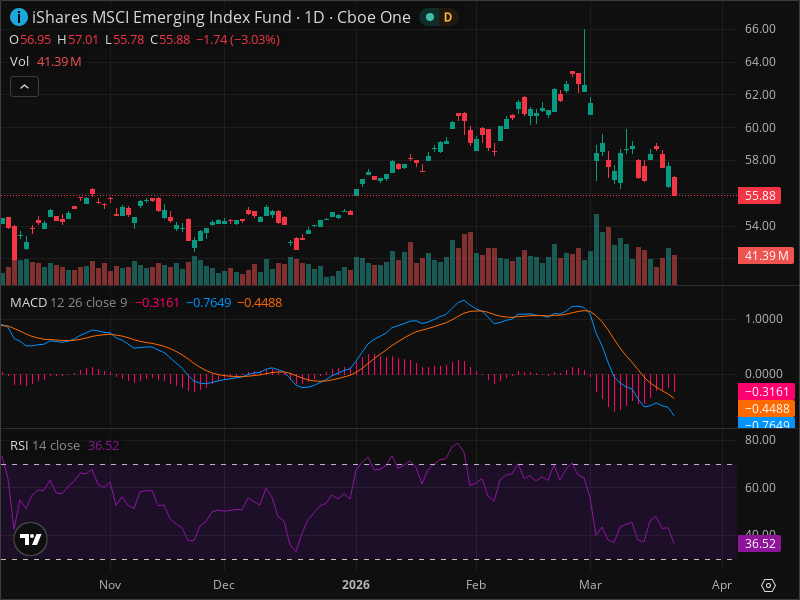Viewport: 800px width, 600px height.
Task: Click the orange D delayed-data badge
Action: click(x=447, y=17)
